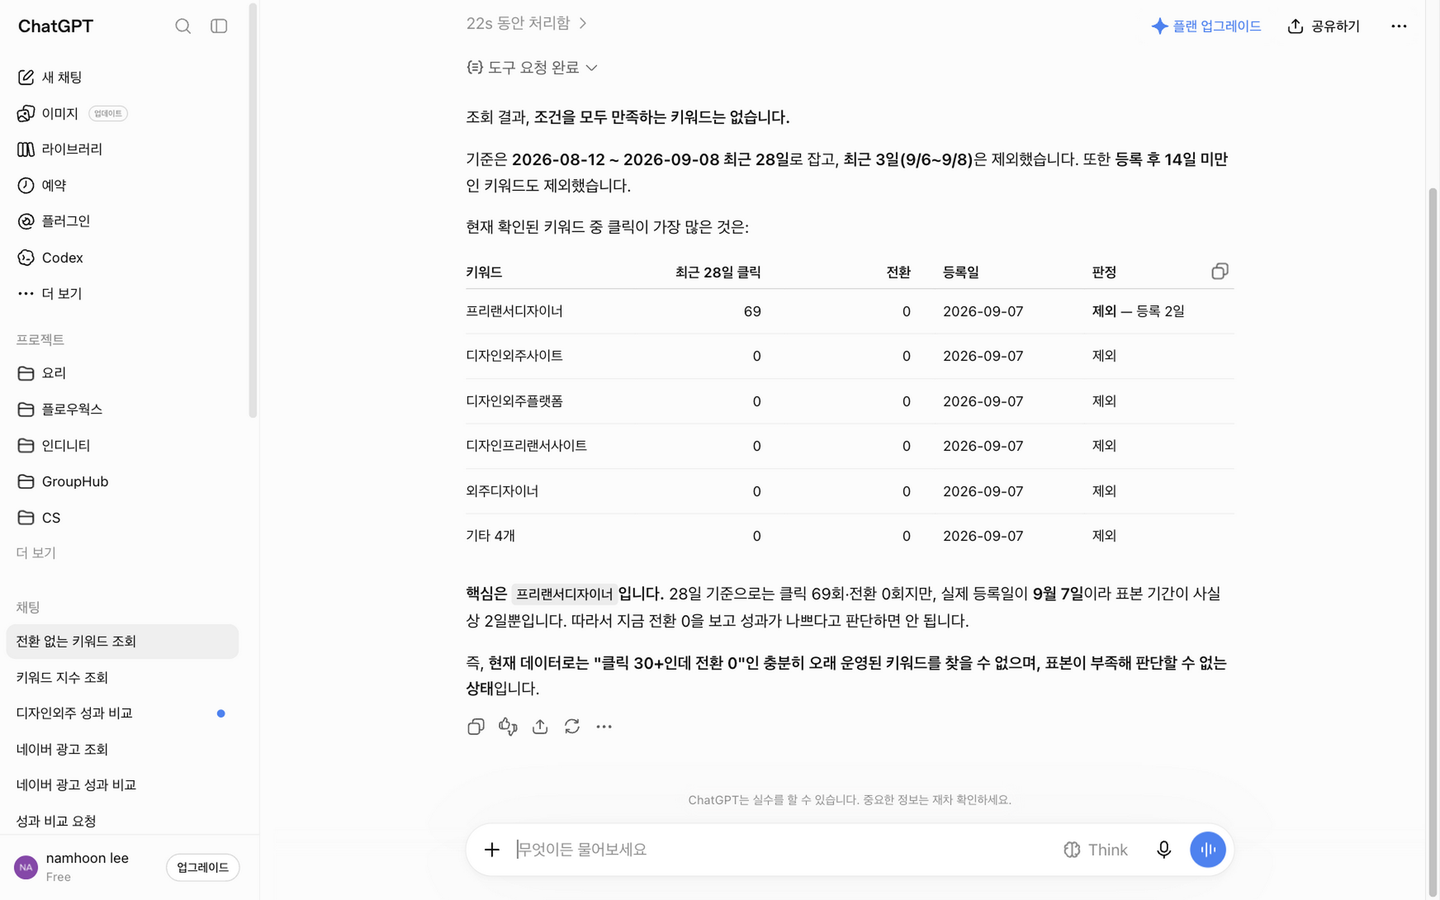Show more projects via 더 보기 below CS
Image resolution: width=1440 pixels, height=900 pixels.
[36, 553]
